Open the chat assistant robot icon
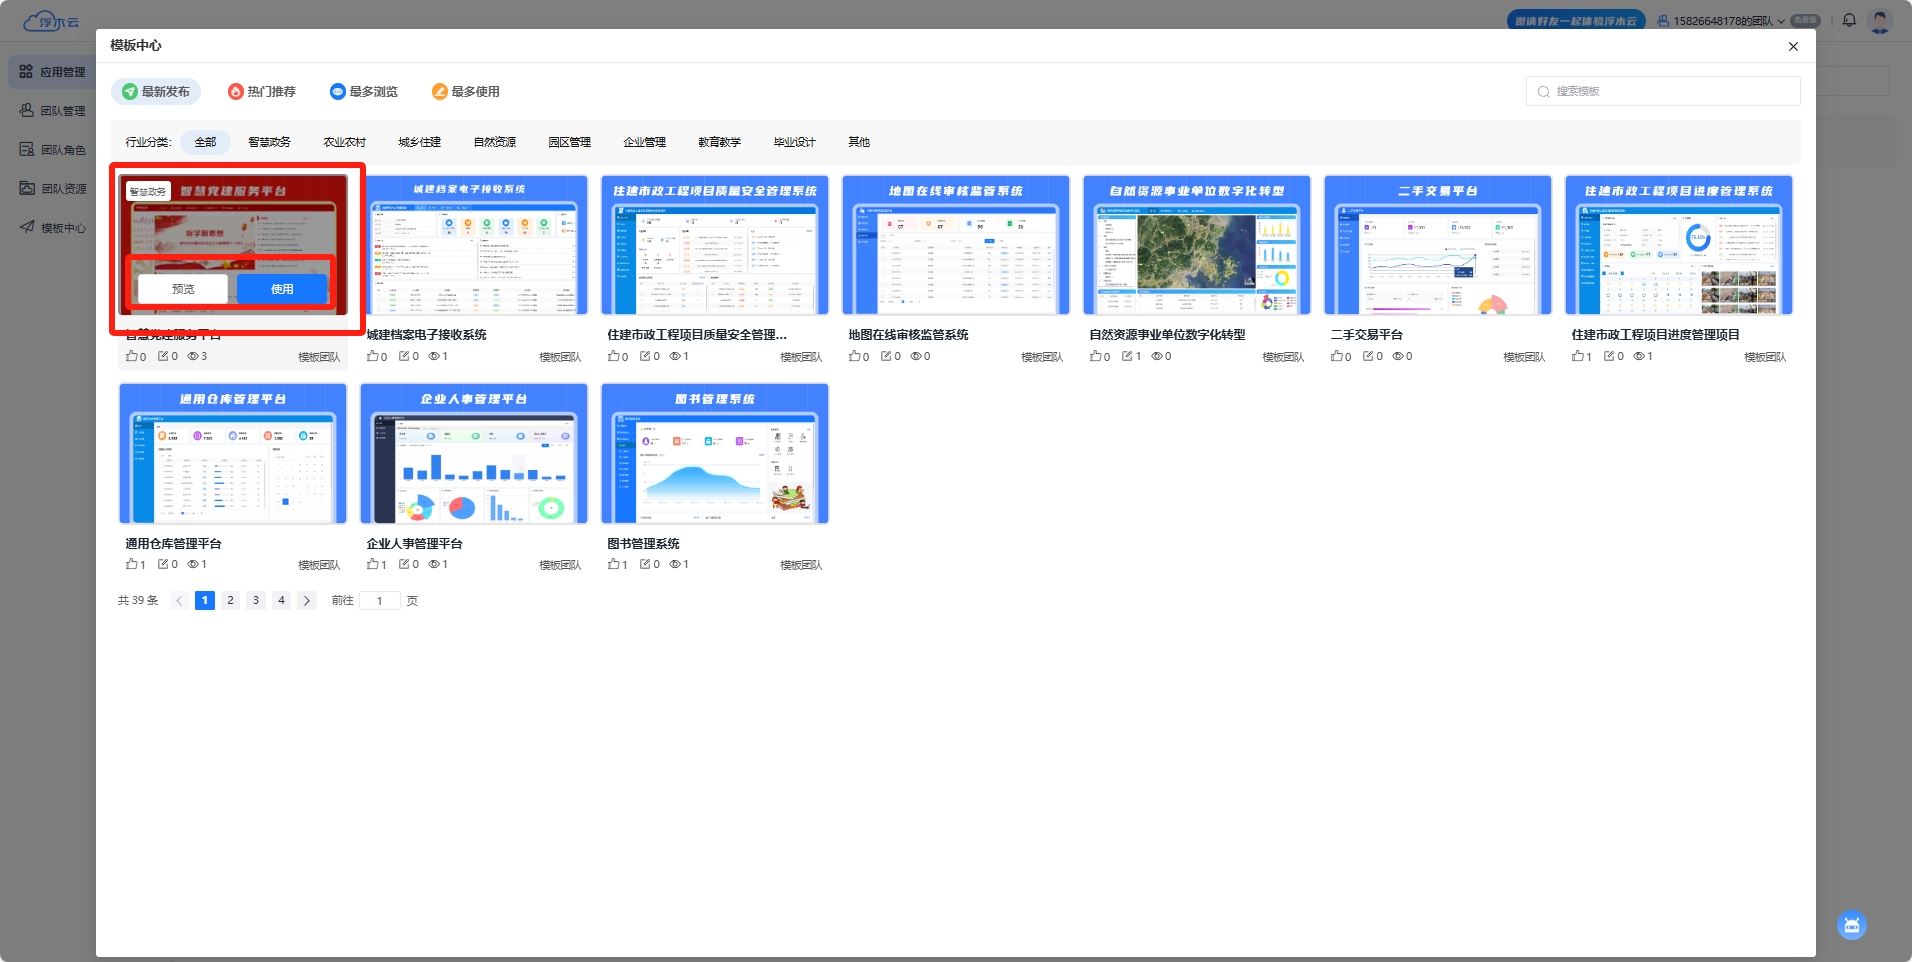The image size is (1912, 962). (x=1851, y=925)
